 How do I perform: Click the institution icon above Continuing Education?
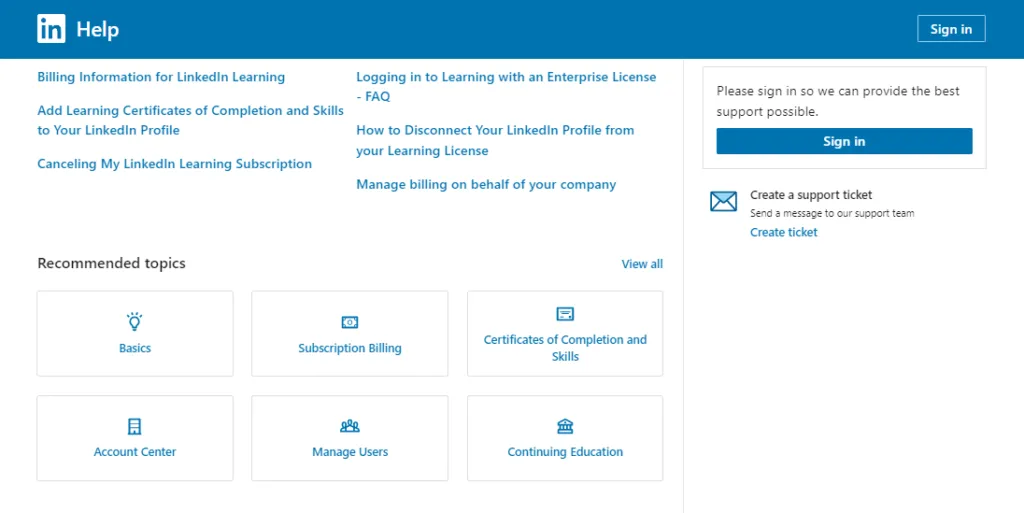pyautogui.click(x=565, y=427)
